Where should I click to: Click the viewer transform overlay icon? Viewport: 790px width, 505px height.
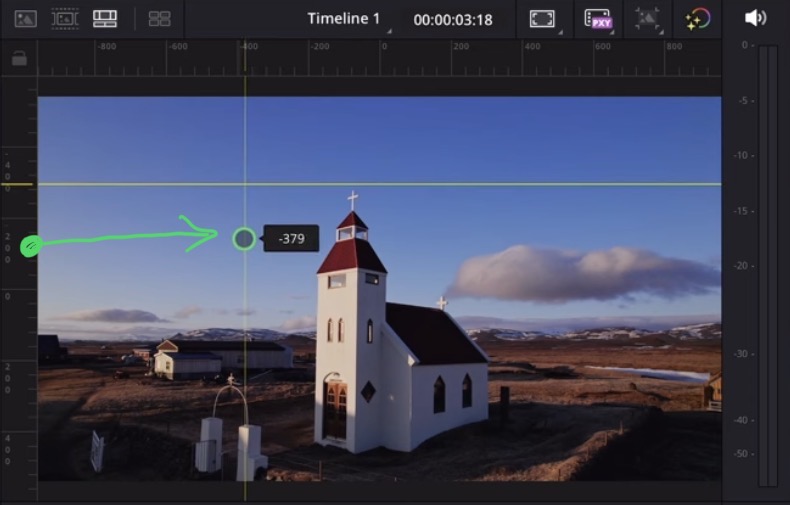(x=648, y=19)
